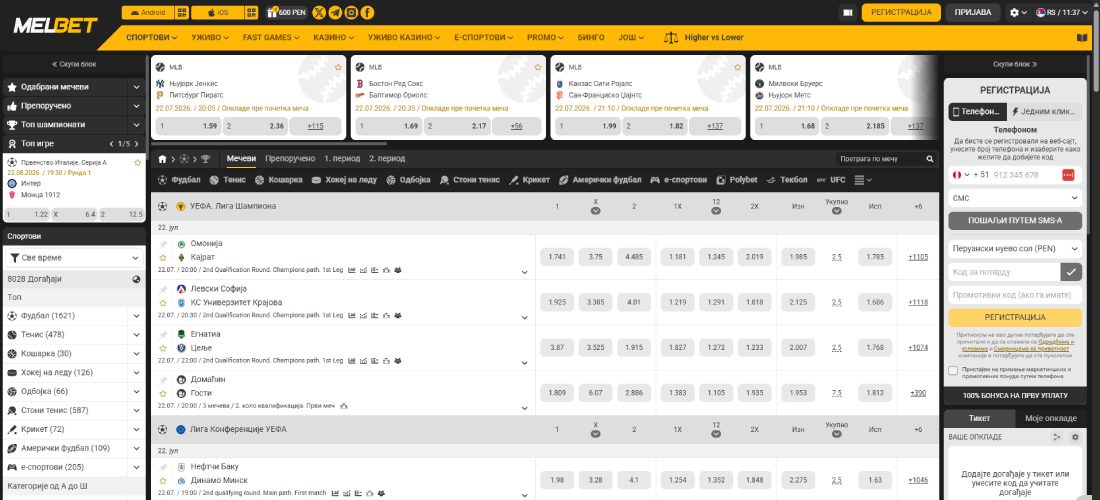The image size is (1100, 500).
Task: Open the Telegram social icon
Action: click(335, 13)
